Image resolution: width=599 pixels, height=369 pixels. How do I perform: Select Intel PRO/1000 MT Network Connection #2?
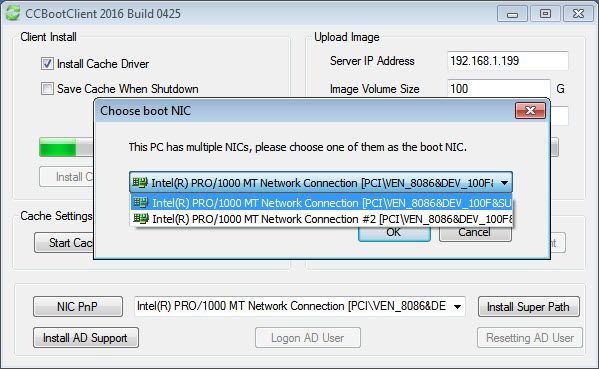click(321, 218)
